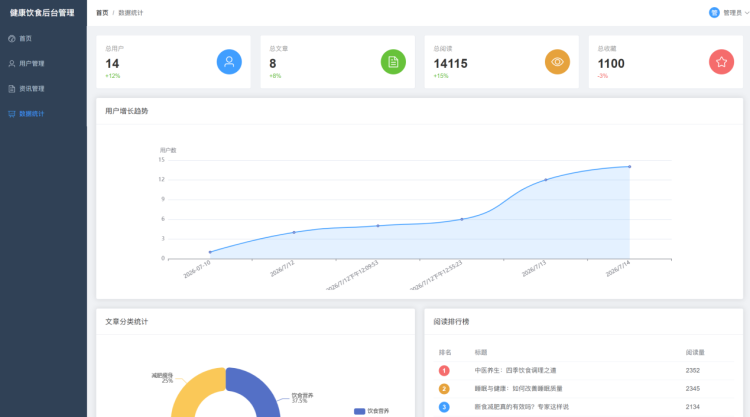Image resolution: width=750 pixels, height=417 pixels.
Task: Click the 标题 column header
Action: [x=481, y=352]
